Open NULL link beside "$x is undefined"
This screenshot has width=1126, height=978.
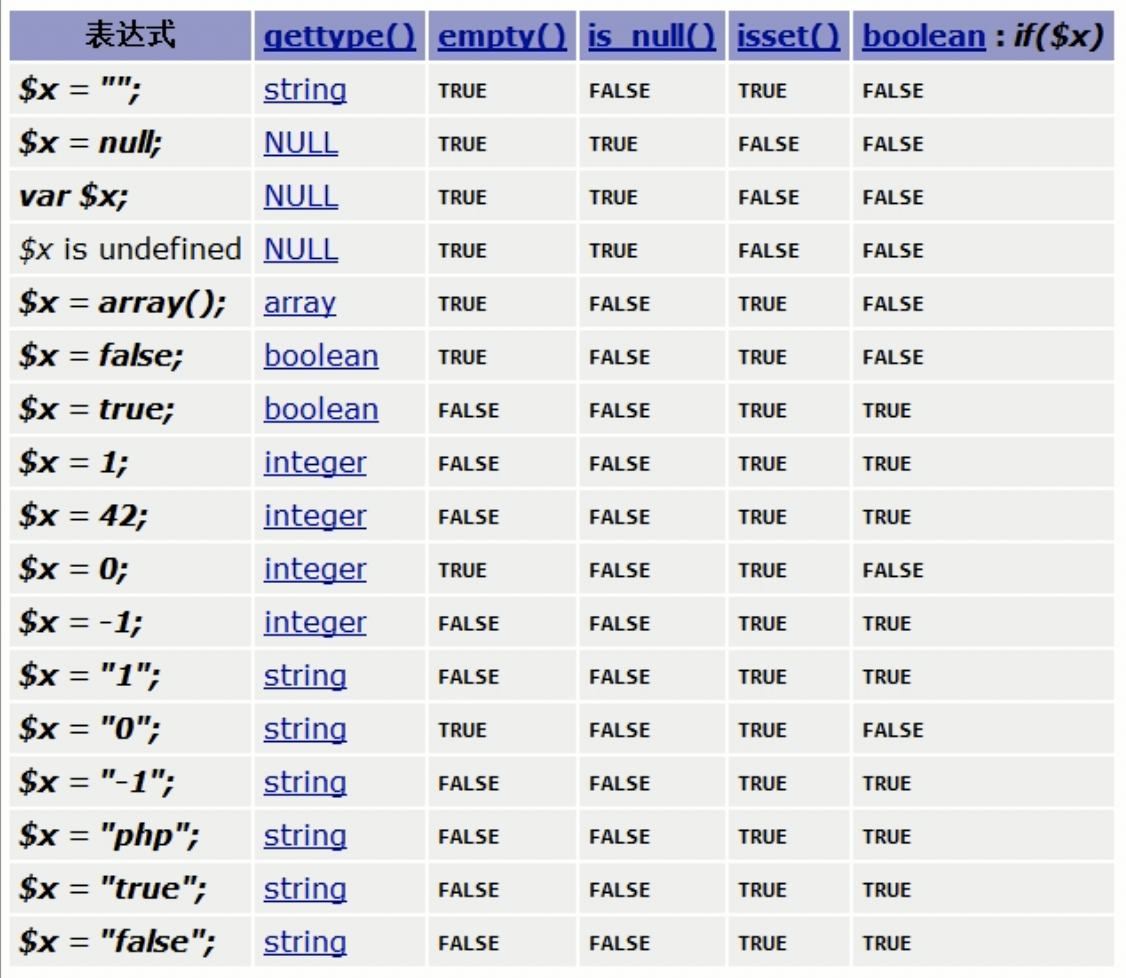pos(300,250)
